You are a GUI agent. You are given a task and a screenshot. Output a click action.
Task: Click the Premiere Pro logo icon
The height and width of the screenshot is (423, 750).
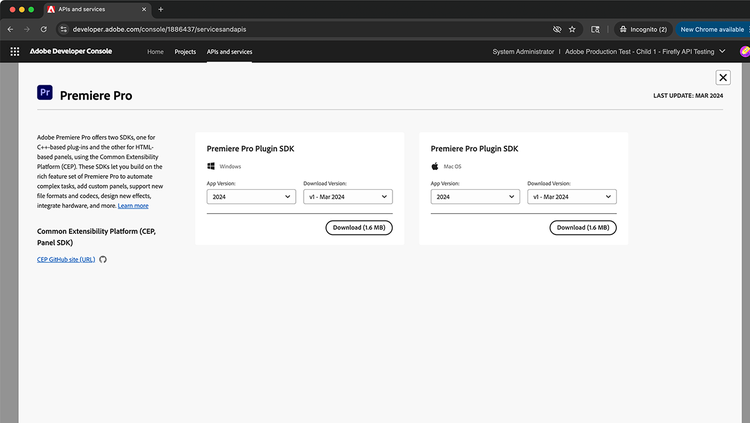tap(45, 93)
